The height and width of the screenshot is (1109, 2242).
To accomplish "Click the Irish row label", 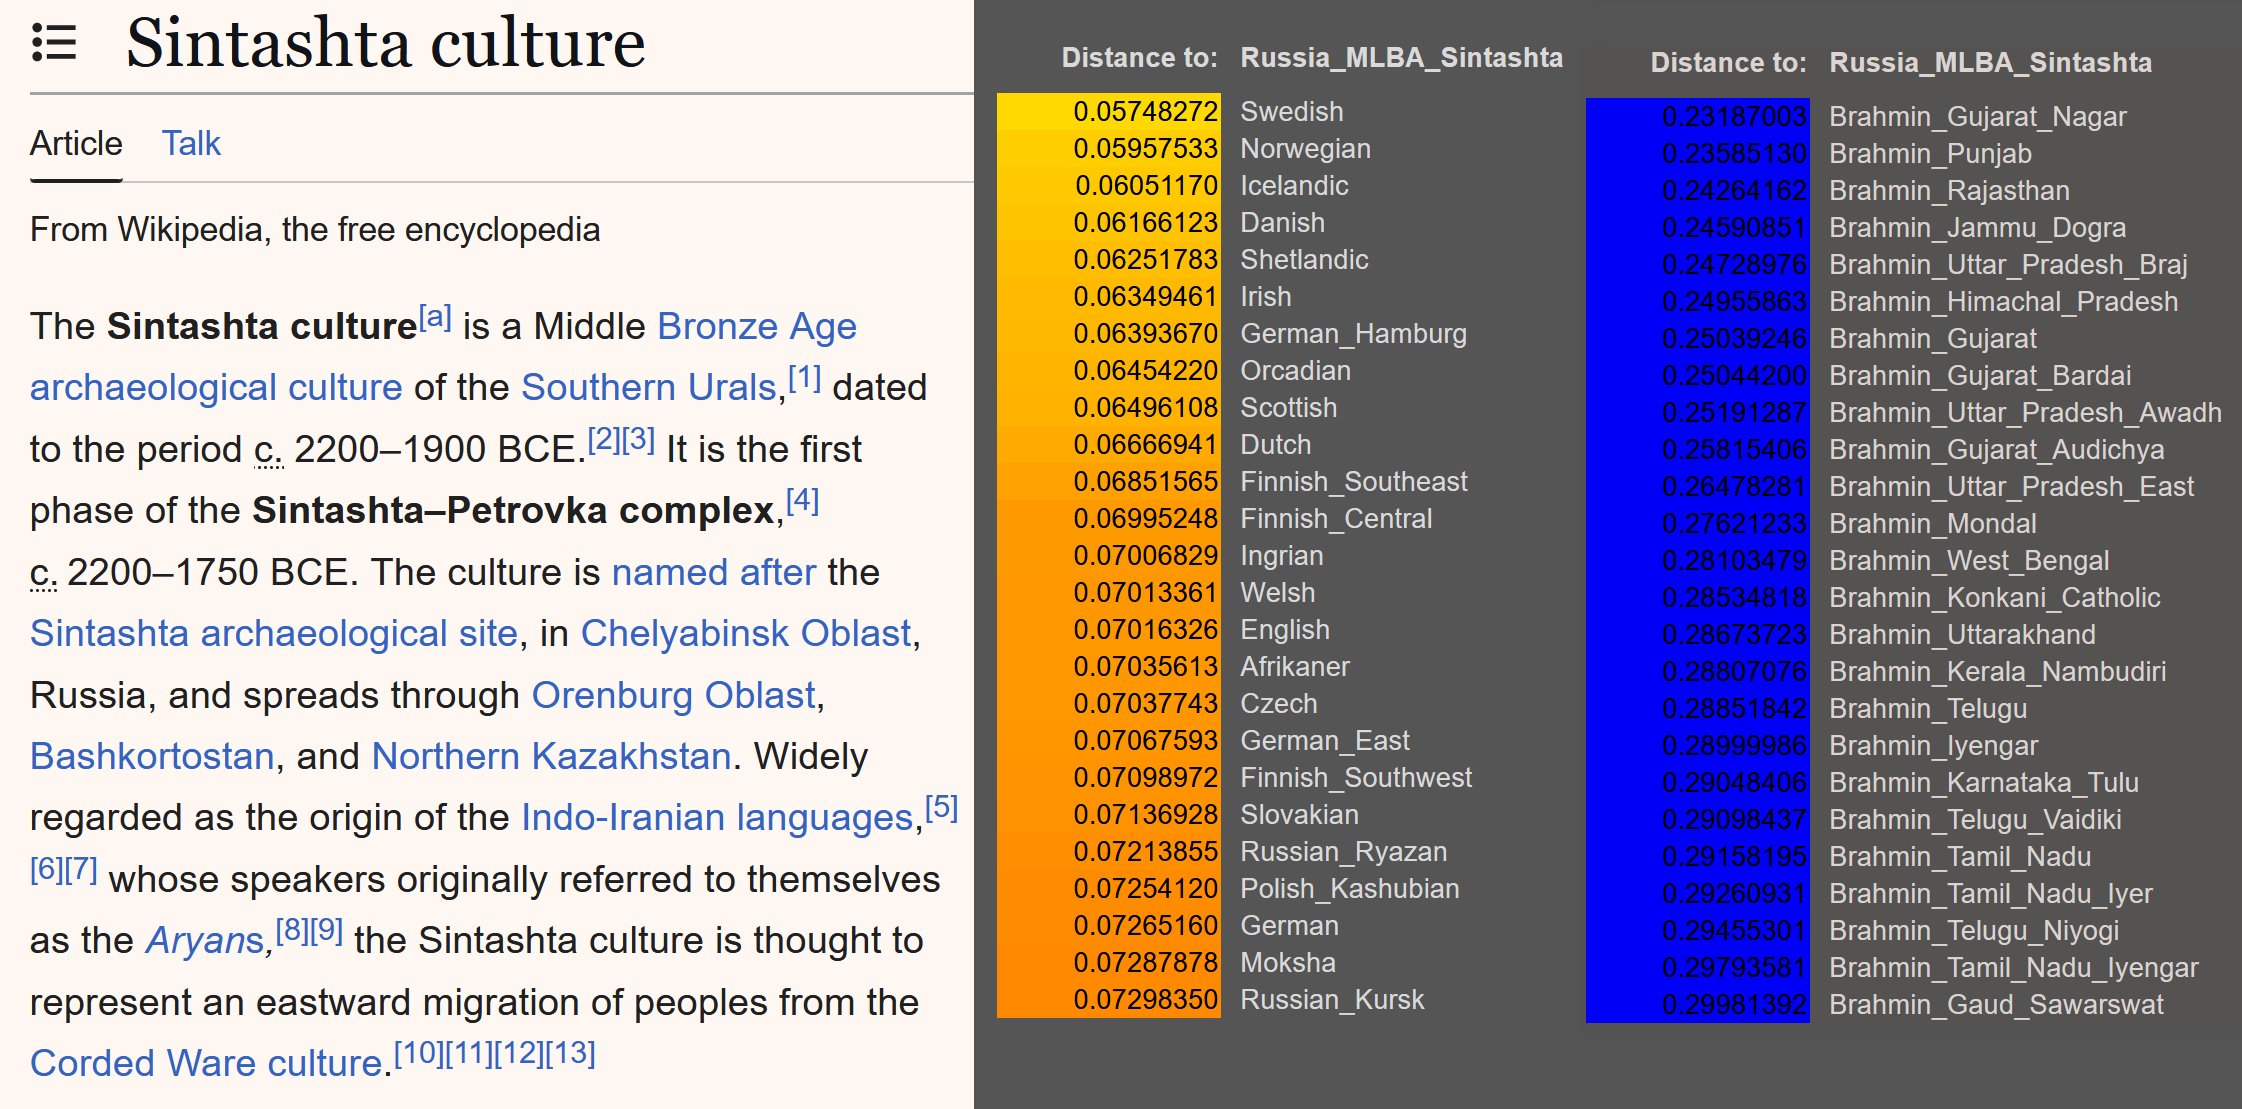I will 1266,297.
